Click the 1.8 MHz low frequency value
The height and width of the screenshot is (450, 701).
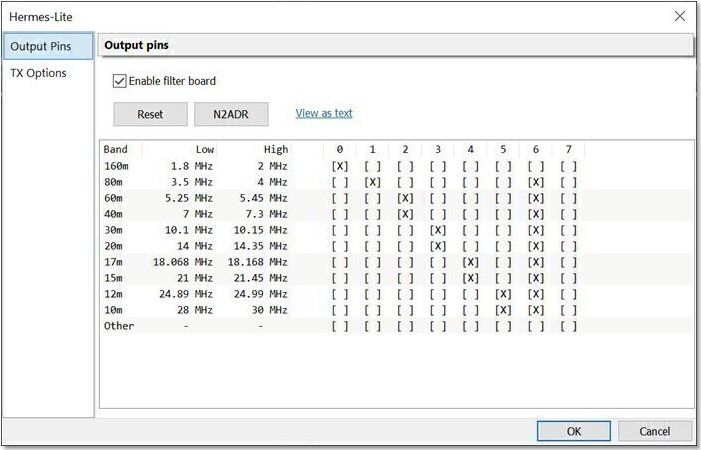(x=192, y=166)
